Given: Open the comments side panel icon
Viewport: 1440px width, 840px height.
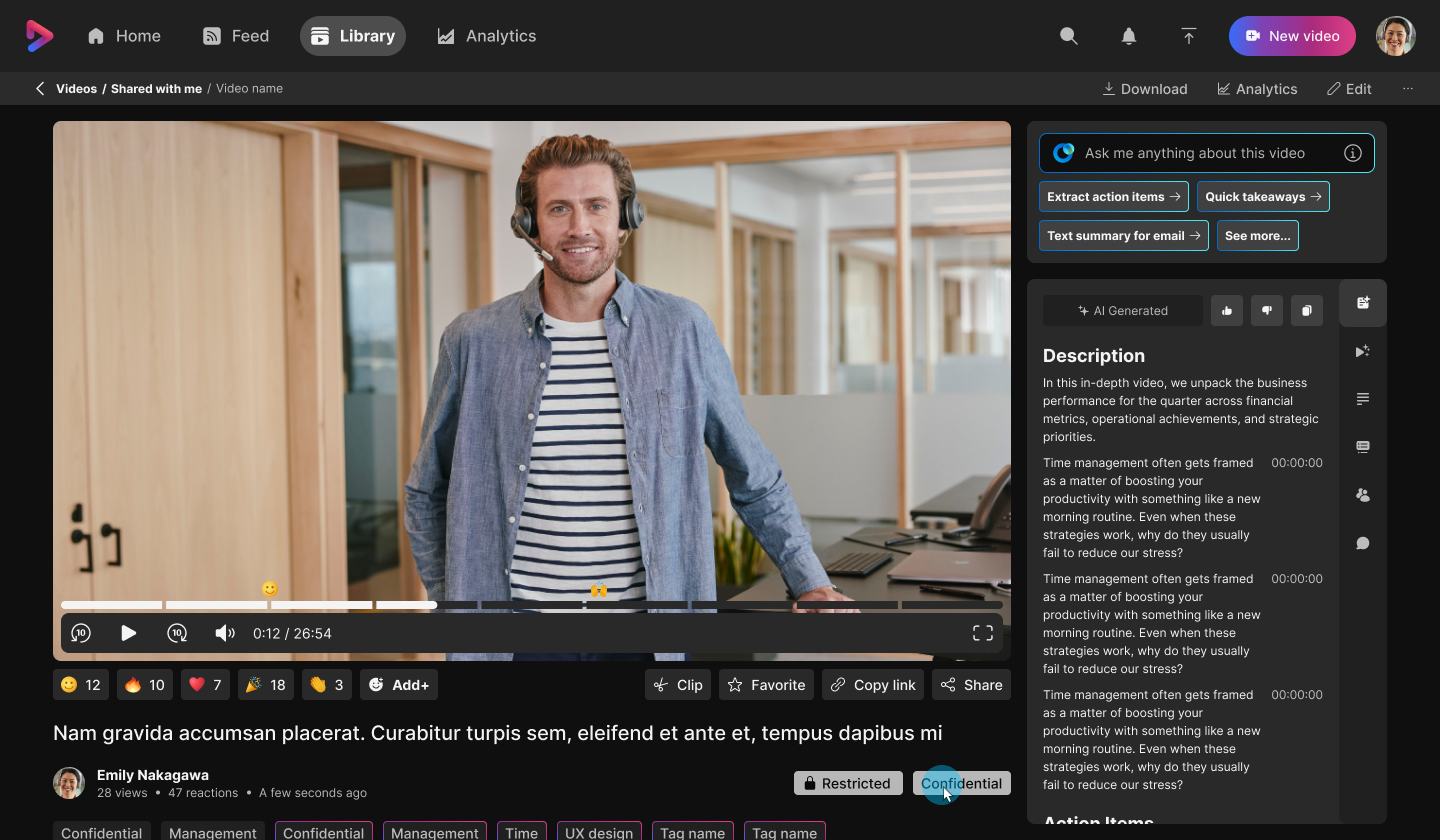Looking at the screenshot, I should [x=1362, y=543].
